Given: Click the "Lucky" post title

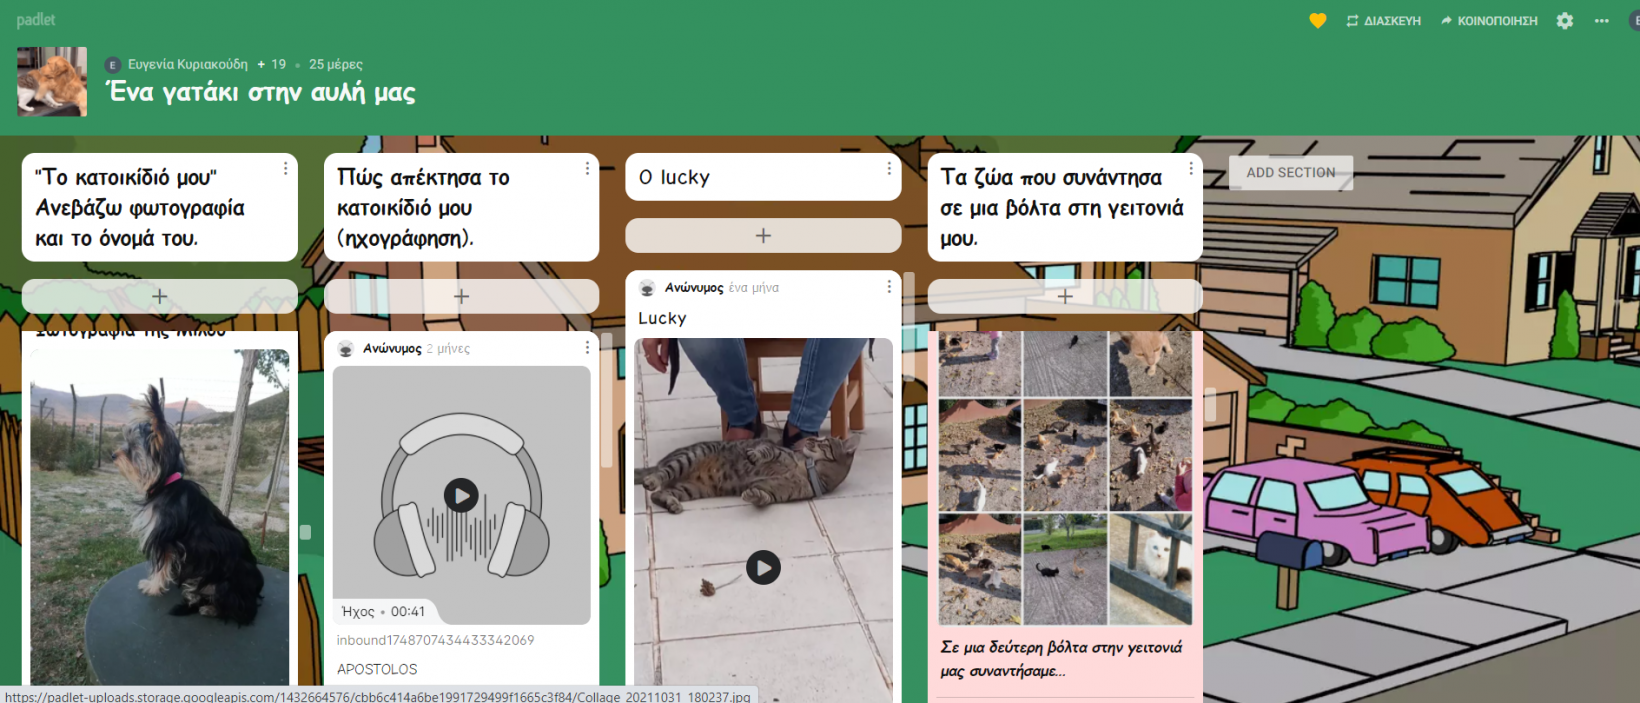Looking at the screenshot, I should (662, 318).
